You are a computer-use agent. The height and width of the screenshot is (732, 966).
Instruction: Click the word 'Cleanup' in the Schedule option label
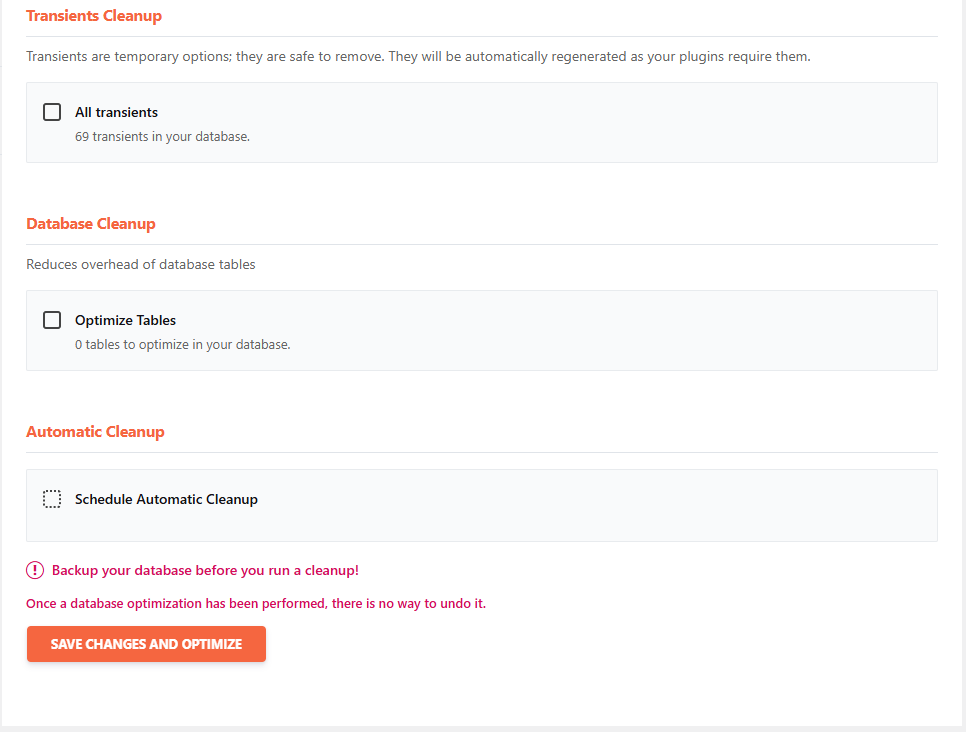(x=232, y=499)
